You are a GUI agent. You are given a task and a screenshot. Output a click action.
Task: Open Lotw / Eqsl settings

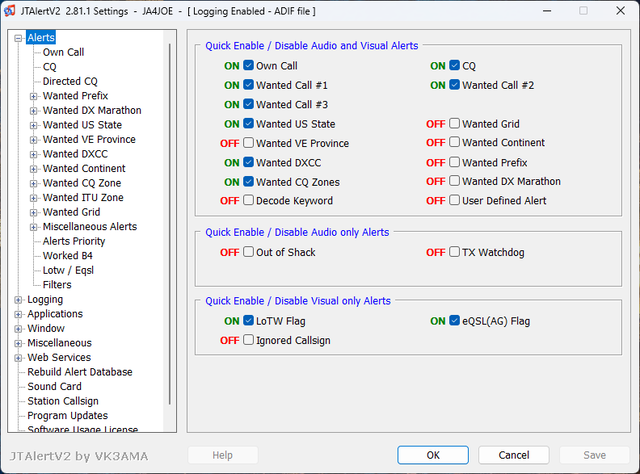click(x=68, y=270)
